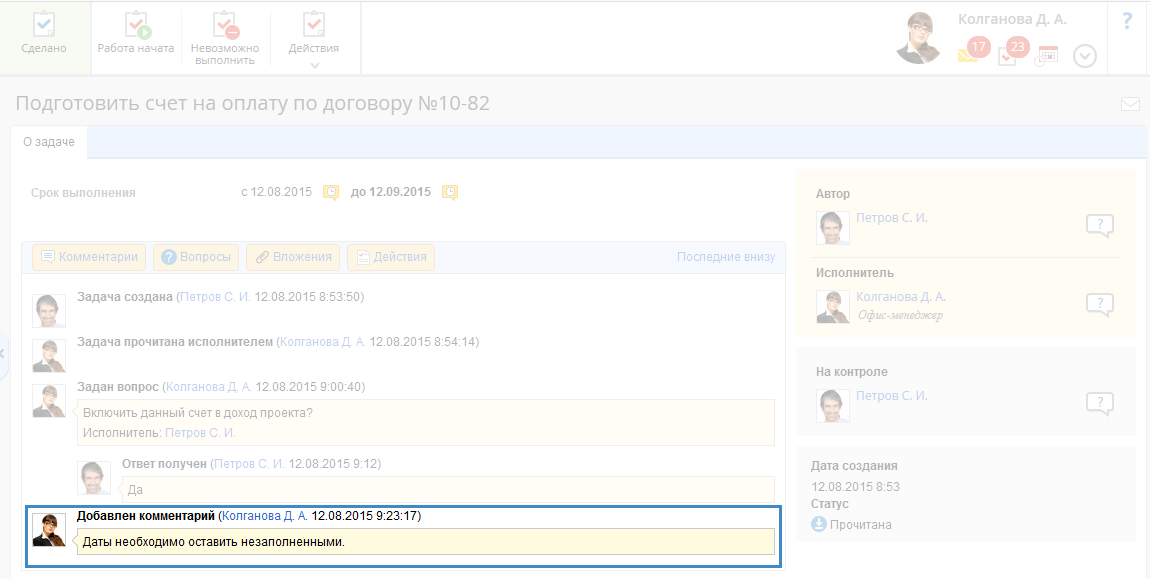Open tasks icon with badge 23
Image resolution: width=1150 pixels, height=579 pixels.
coord(1013,52)
